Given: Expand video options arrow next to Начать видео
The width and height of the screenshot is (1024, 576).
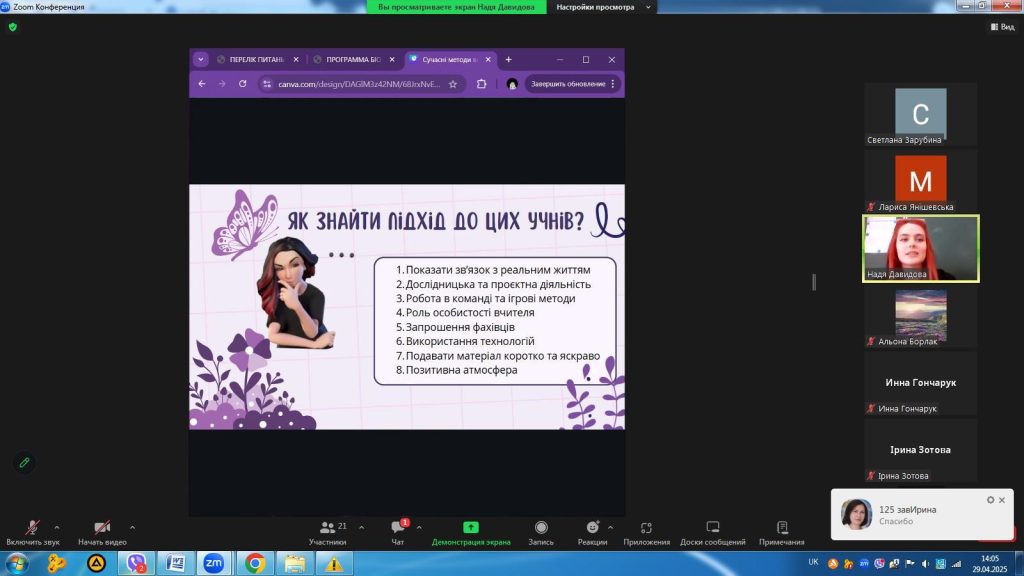Looking at the screenshot, I should click(x=133, y=527).
